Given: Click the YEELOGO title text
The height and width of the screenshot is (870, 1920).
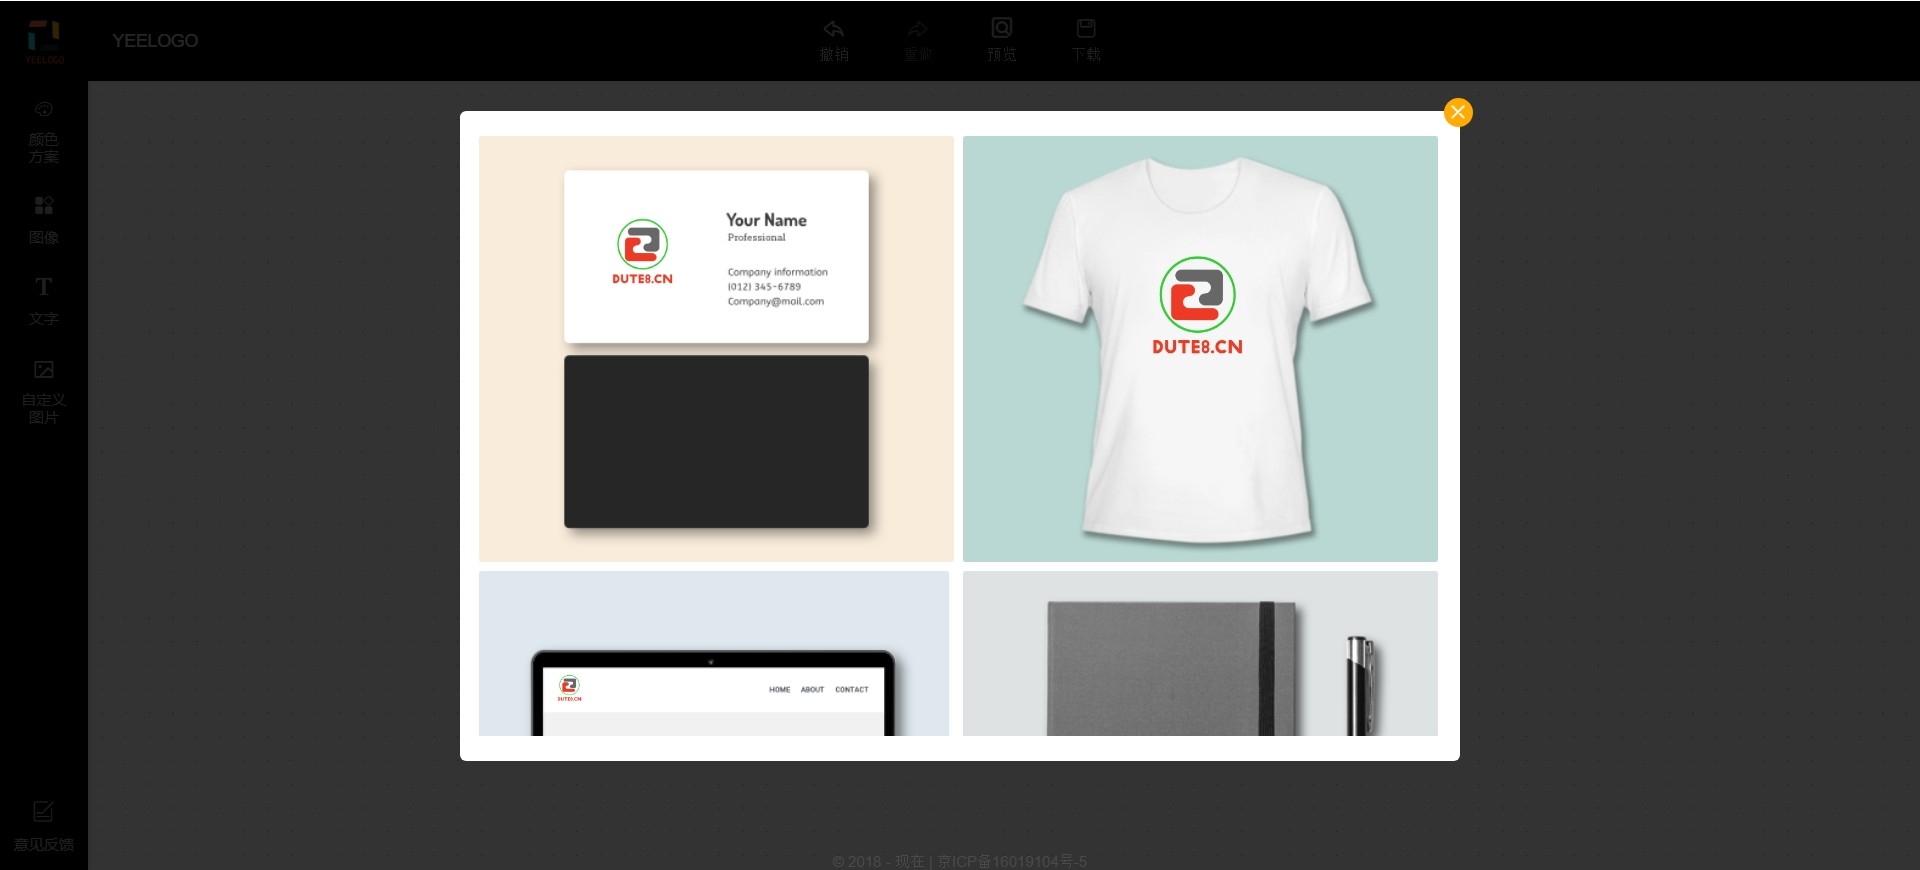Looking at the screenshot, I should [x=155, y=41].
